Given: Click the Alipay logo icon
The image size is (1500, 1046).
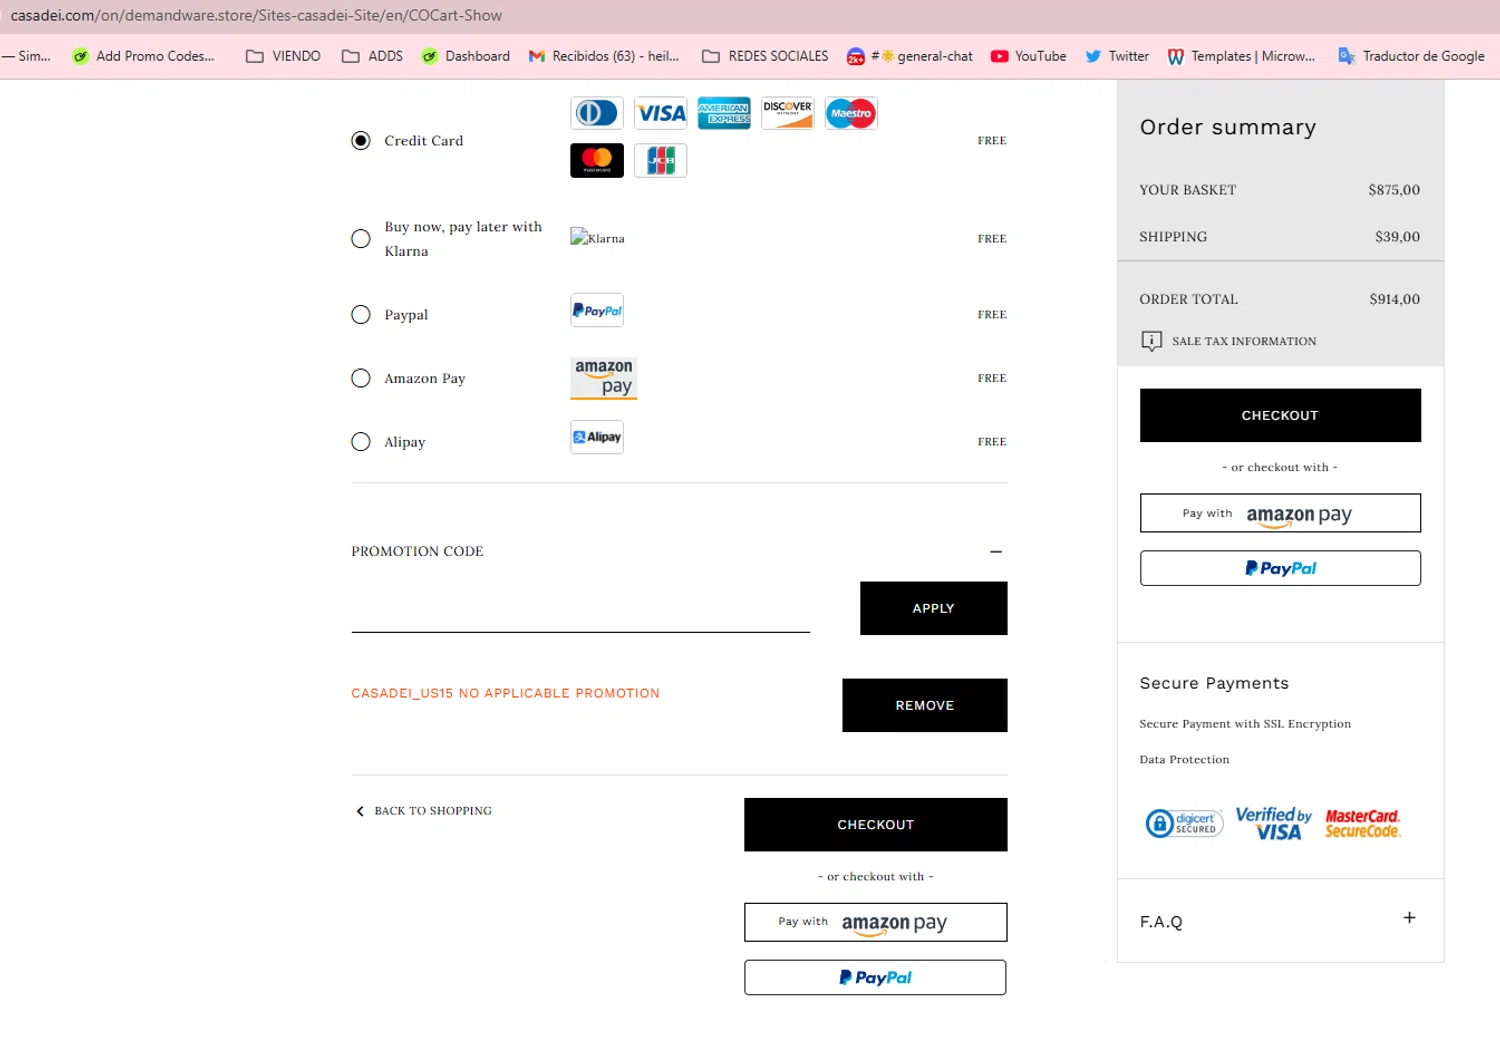Looking at the screenshot, I should pyautogui.click(x=597, y=437).
